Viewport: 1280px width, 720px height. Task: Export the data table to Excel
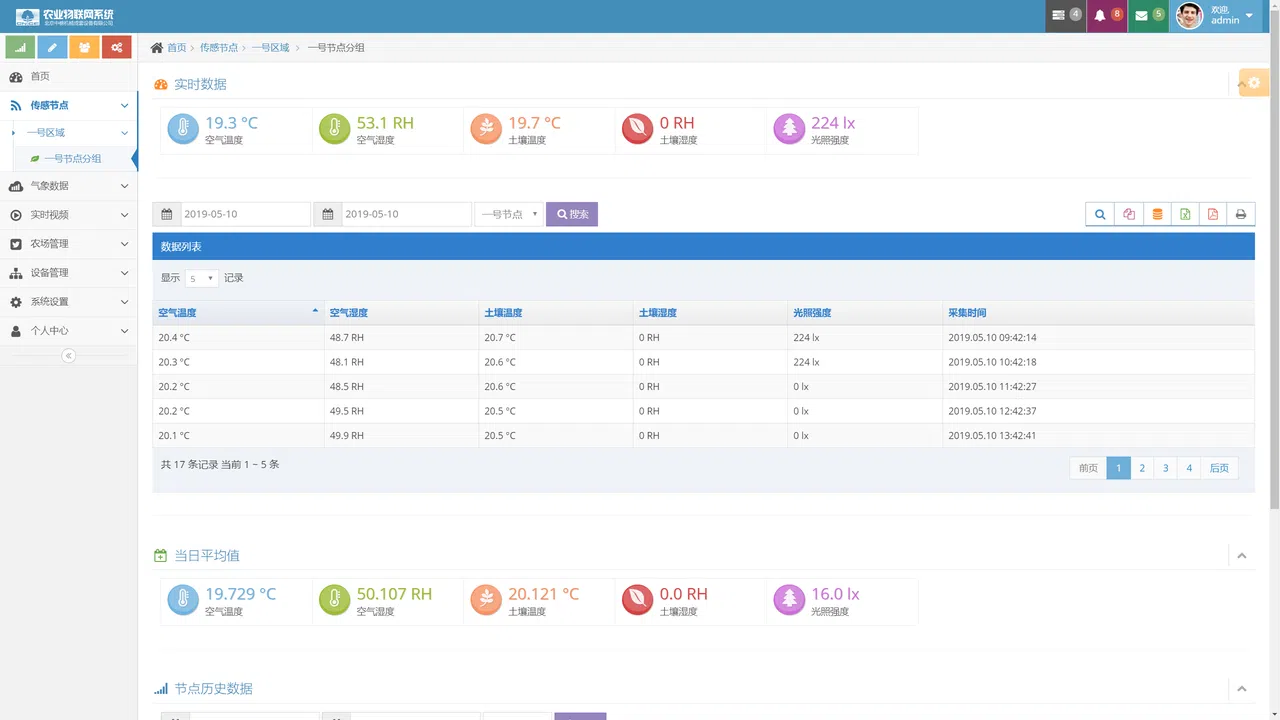1184,214
